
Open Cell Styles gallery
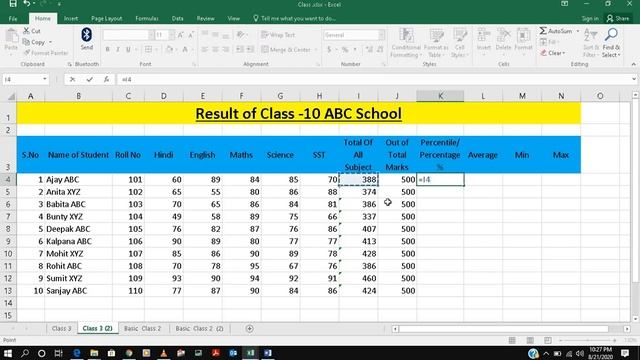click(460, 43)
